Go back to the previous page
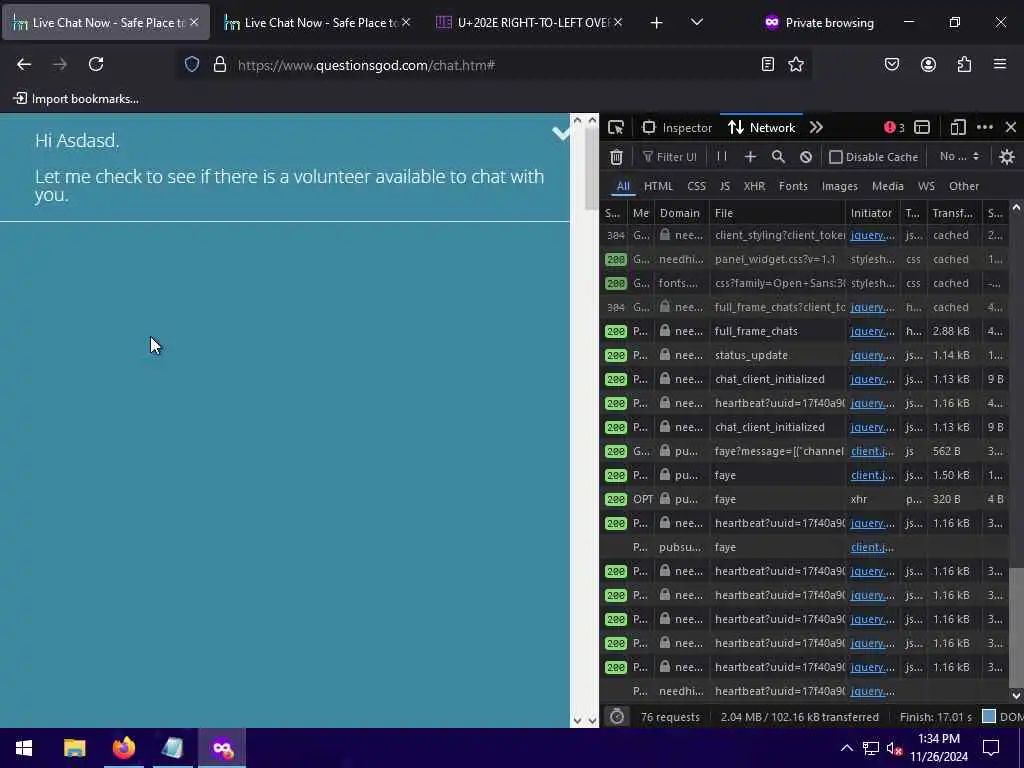Screen dimensions: 1024x768 coord(24,64)
